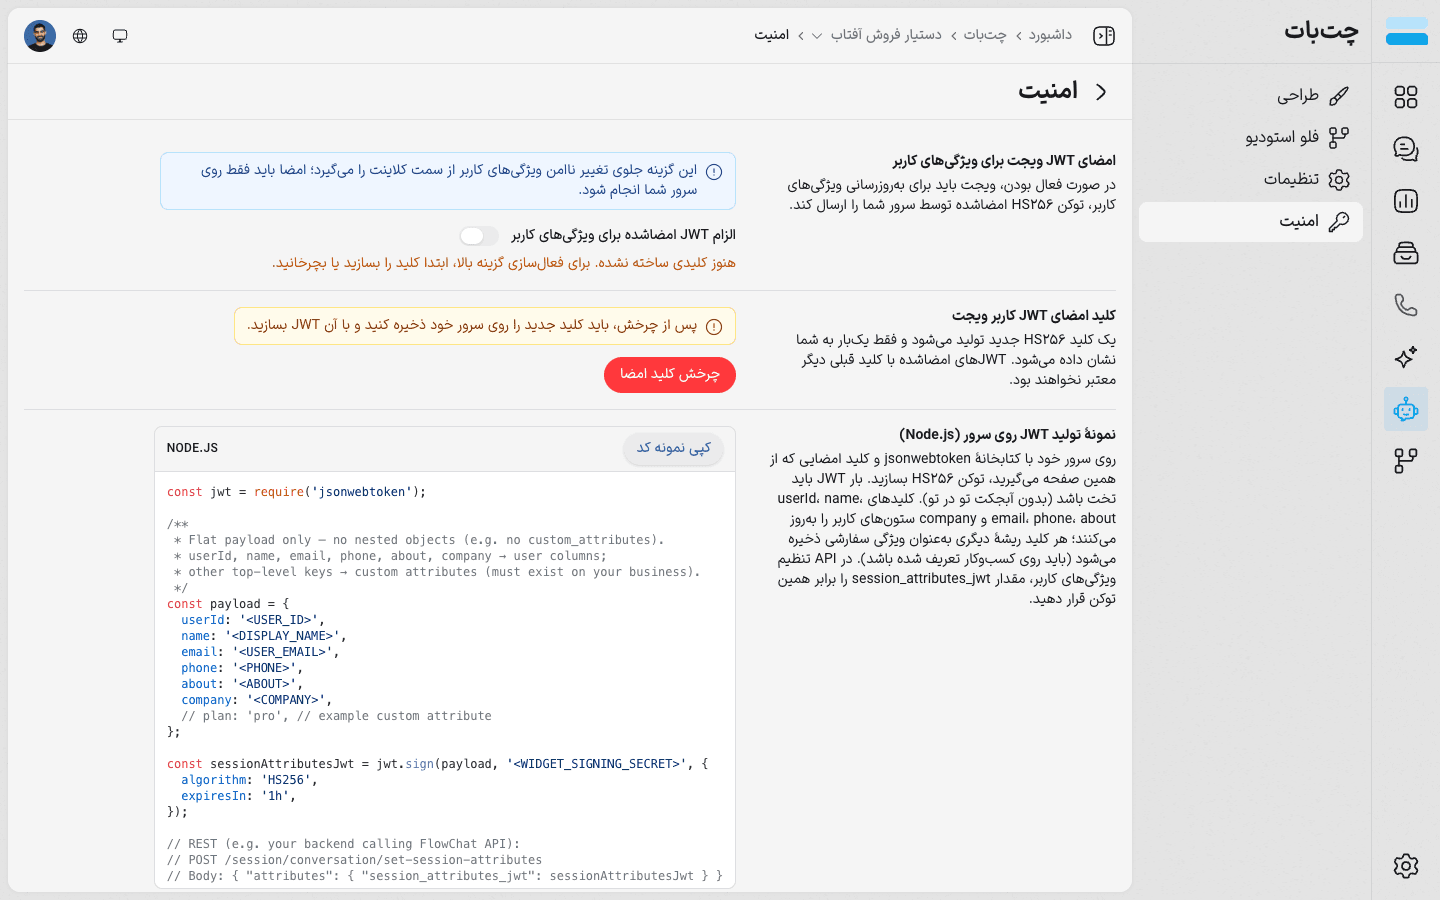Open the workflow branch icon at rail bottom
Viewport: 1440px width, 900px height.
coord(1406,461)
